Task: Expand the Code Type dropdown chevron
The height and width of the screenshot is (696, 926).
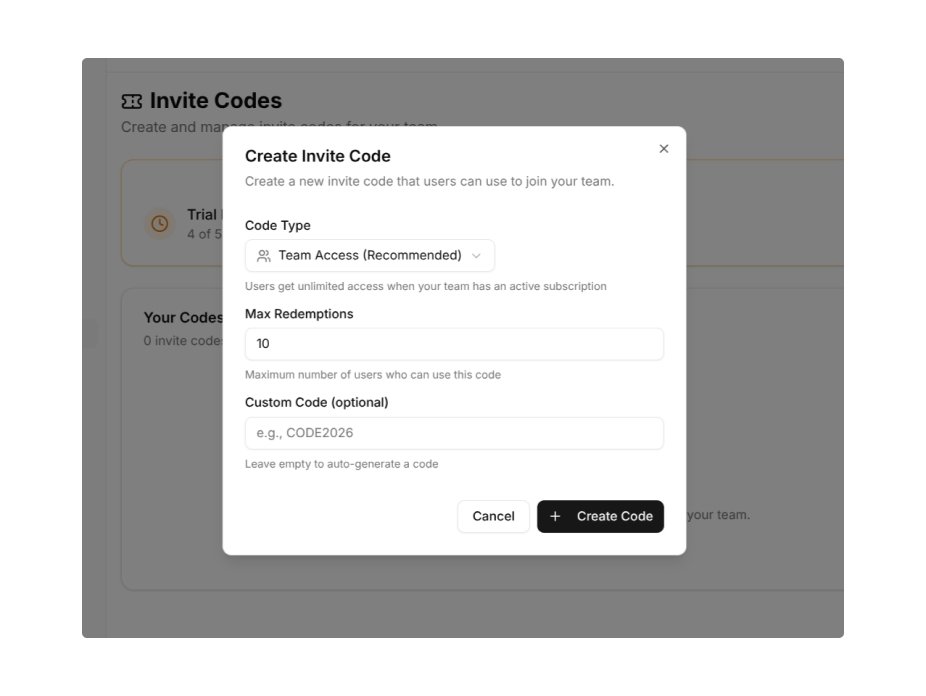Action: tap(476, 256)
